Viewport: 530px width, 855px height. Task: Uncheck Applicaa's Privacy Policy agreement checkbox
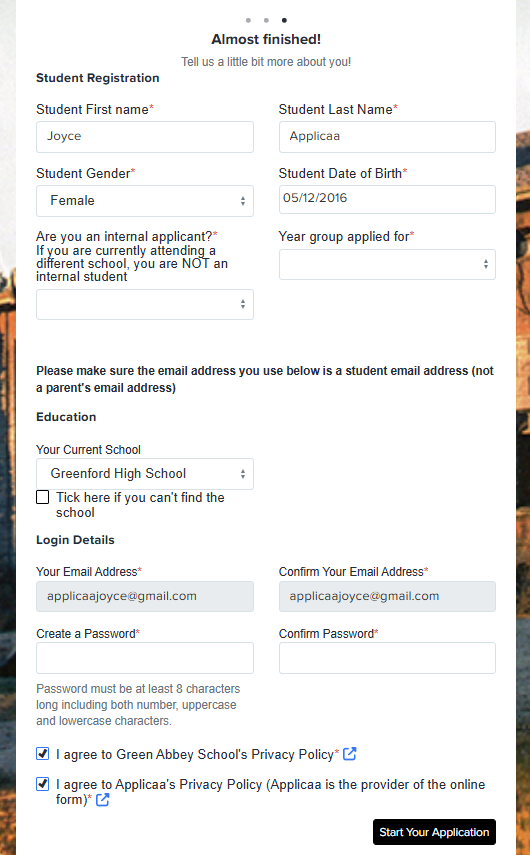pos(43,784)
